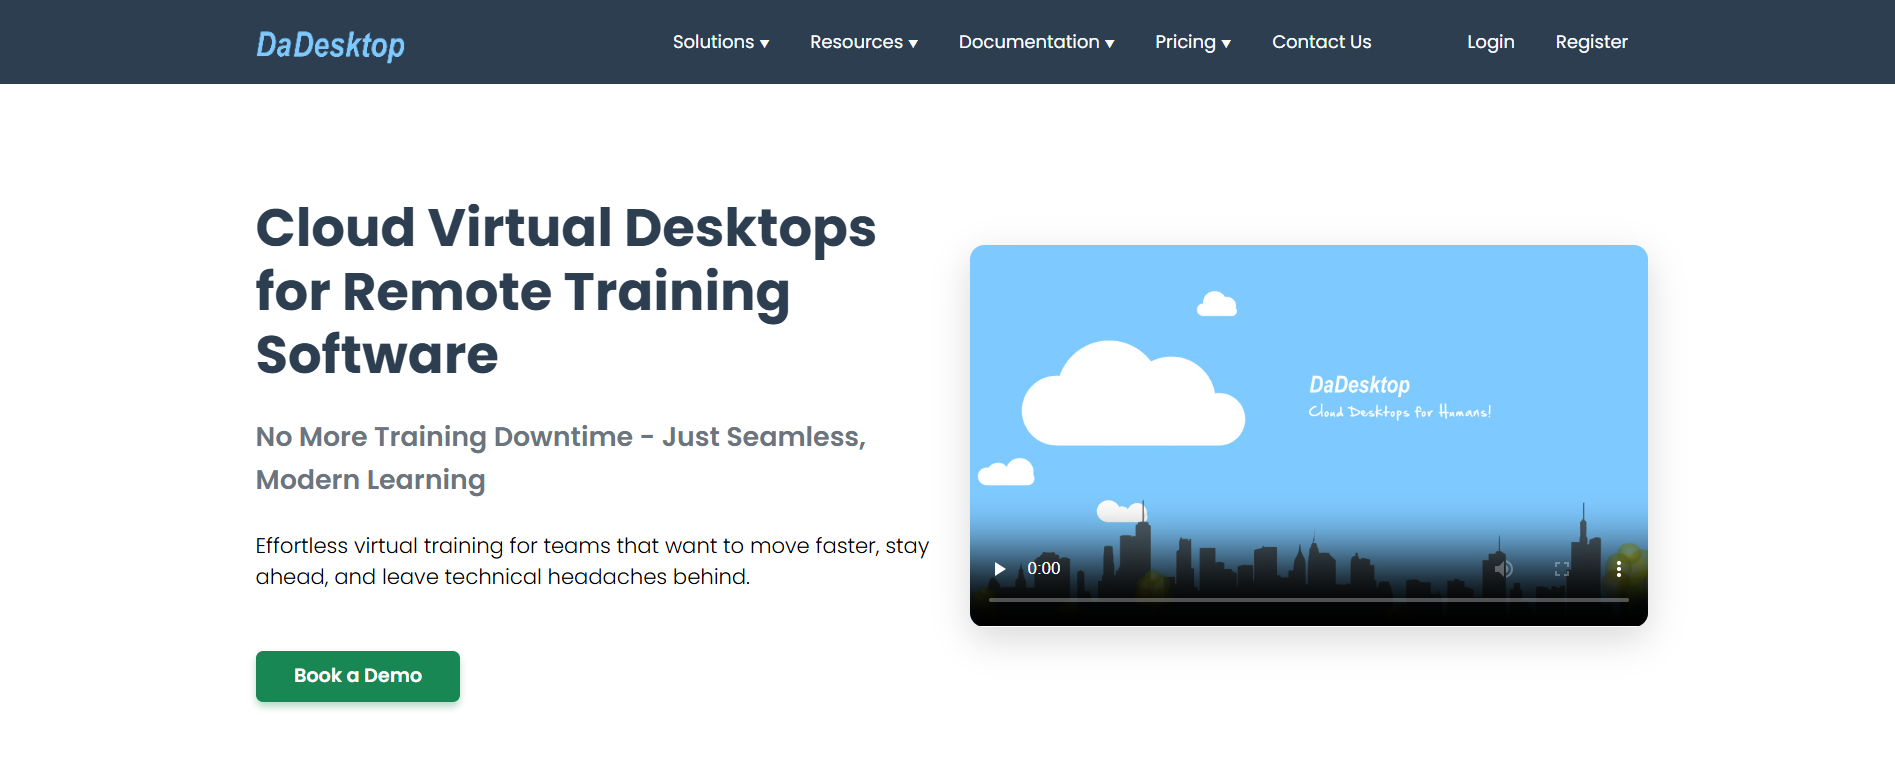Screen dimensions: 1895x764
Task: Go to the Login page
Action: [1490, 42]
